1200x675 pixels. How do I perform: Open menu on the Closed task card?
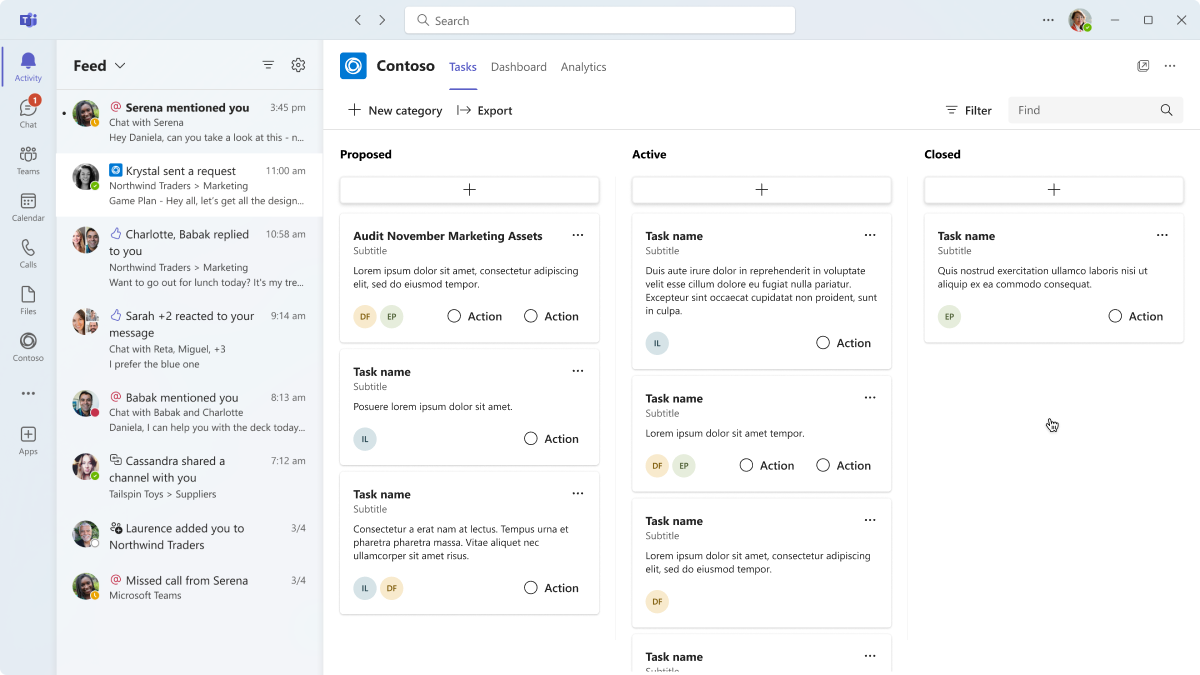[x=1162, y=235]
